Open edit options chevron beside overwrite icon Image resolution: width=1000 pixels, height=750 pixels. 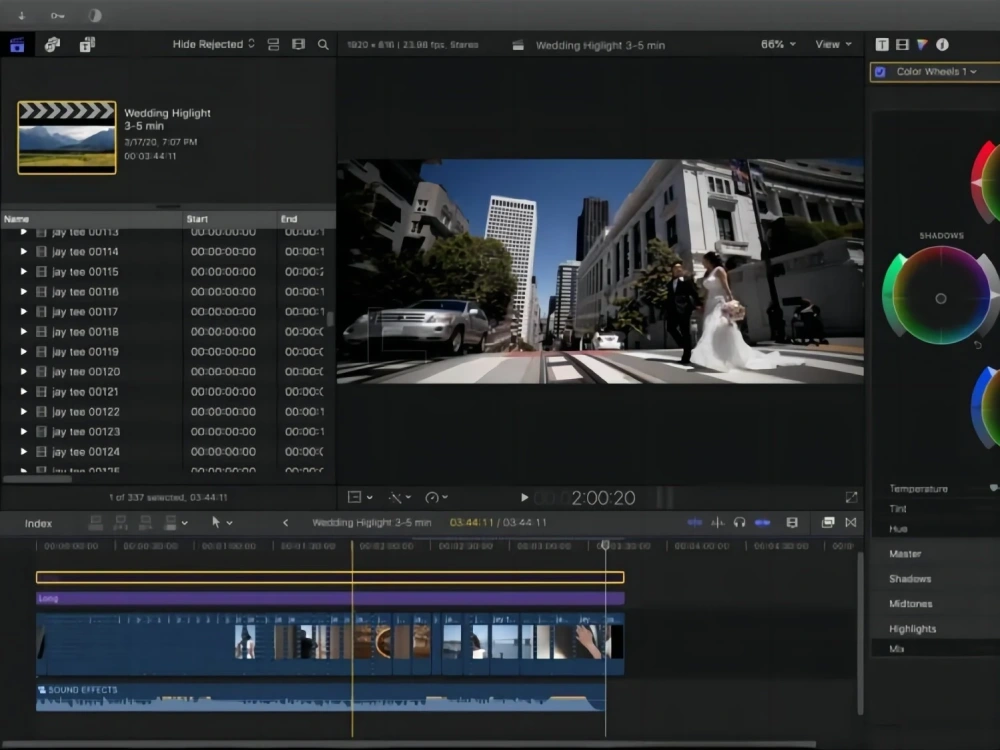tap(184, 523)
